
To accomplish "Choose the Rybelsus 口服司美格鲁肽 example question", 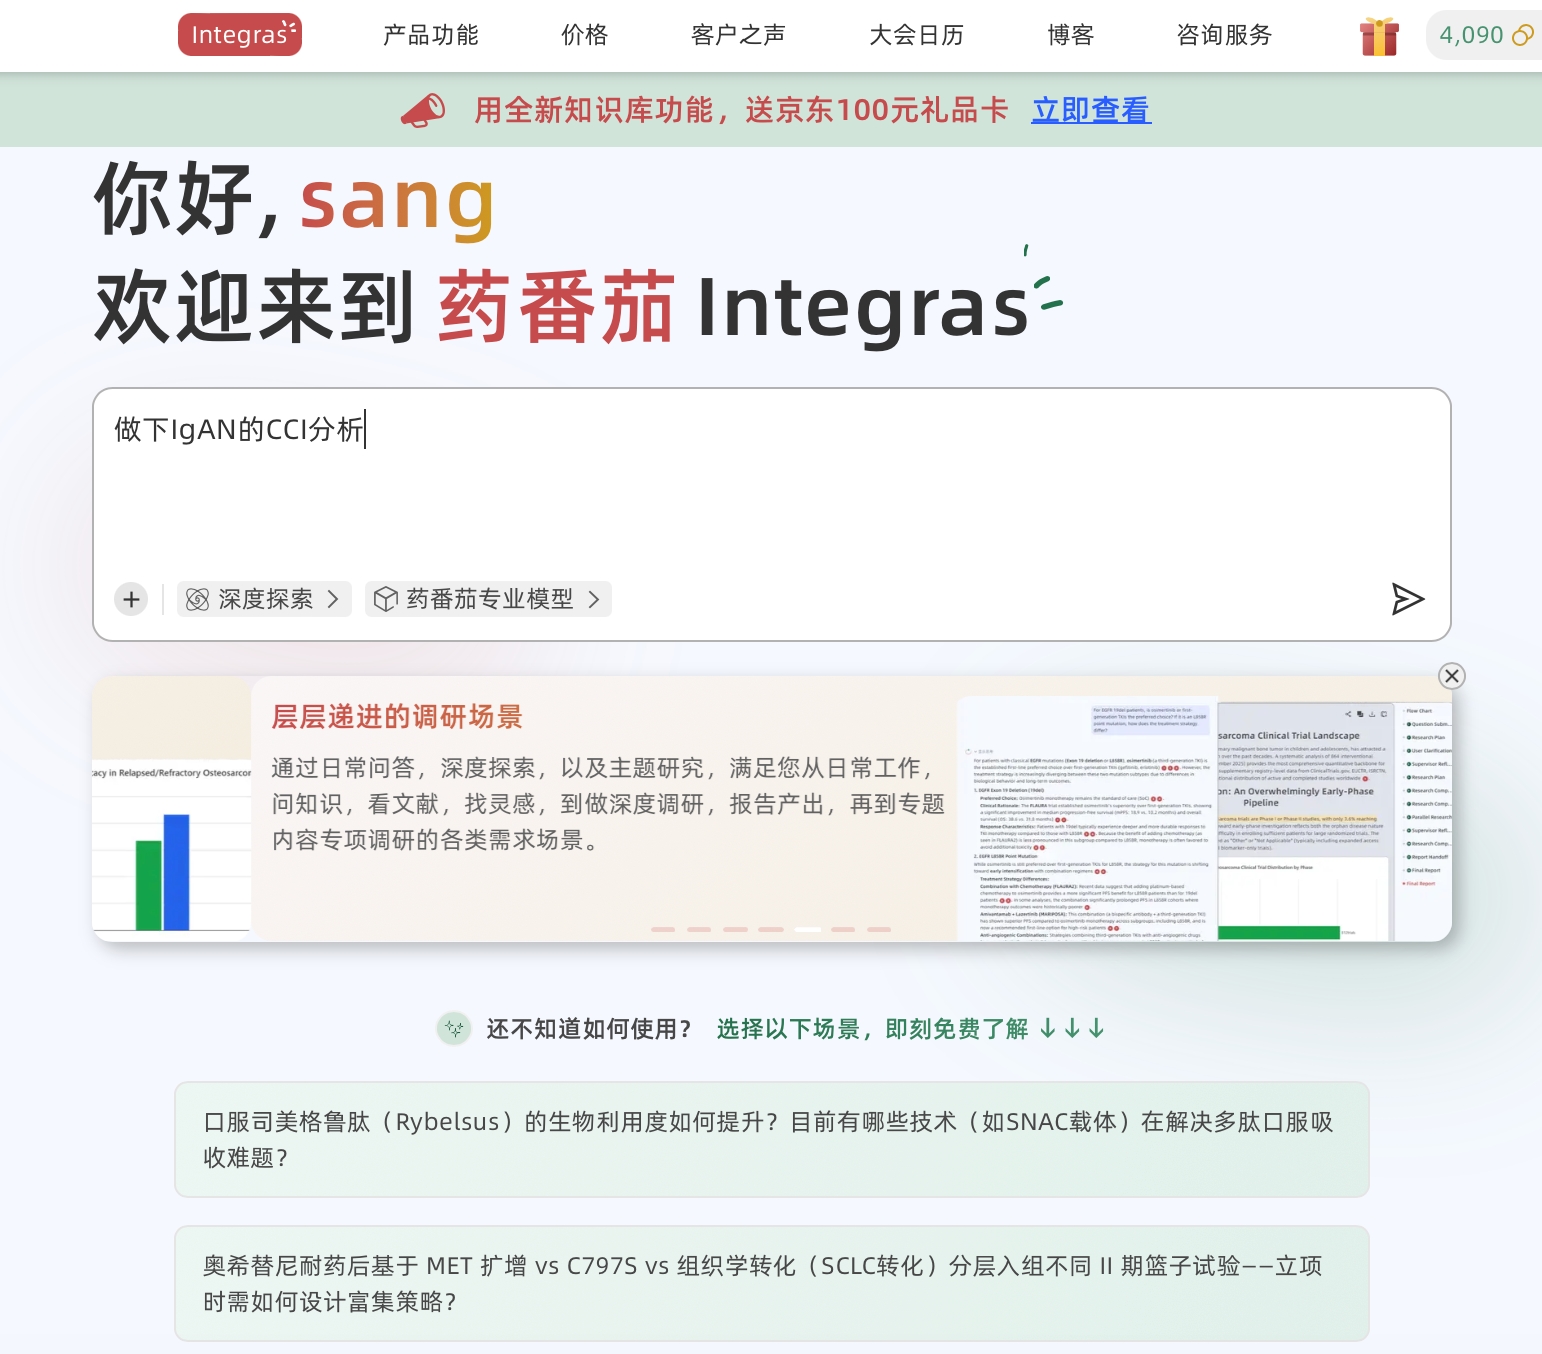I will 772,1140.
